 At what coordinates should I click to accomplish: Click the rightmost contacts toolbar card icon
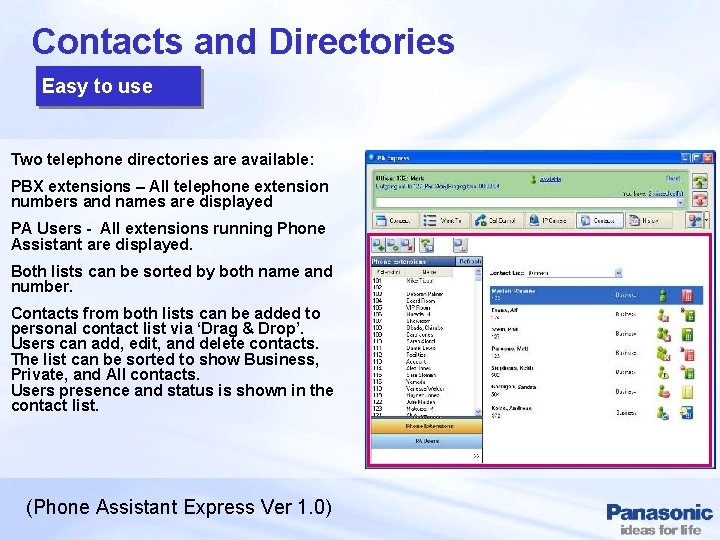460,246
